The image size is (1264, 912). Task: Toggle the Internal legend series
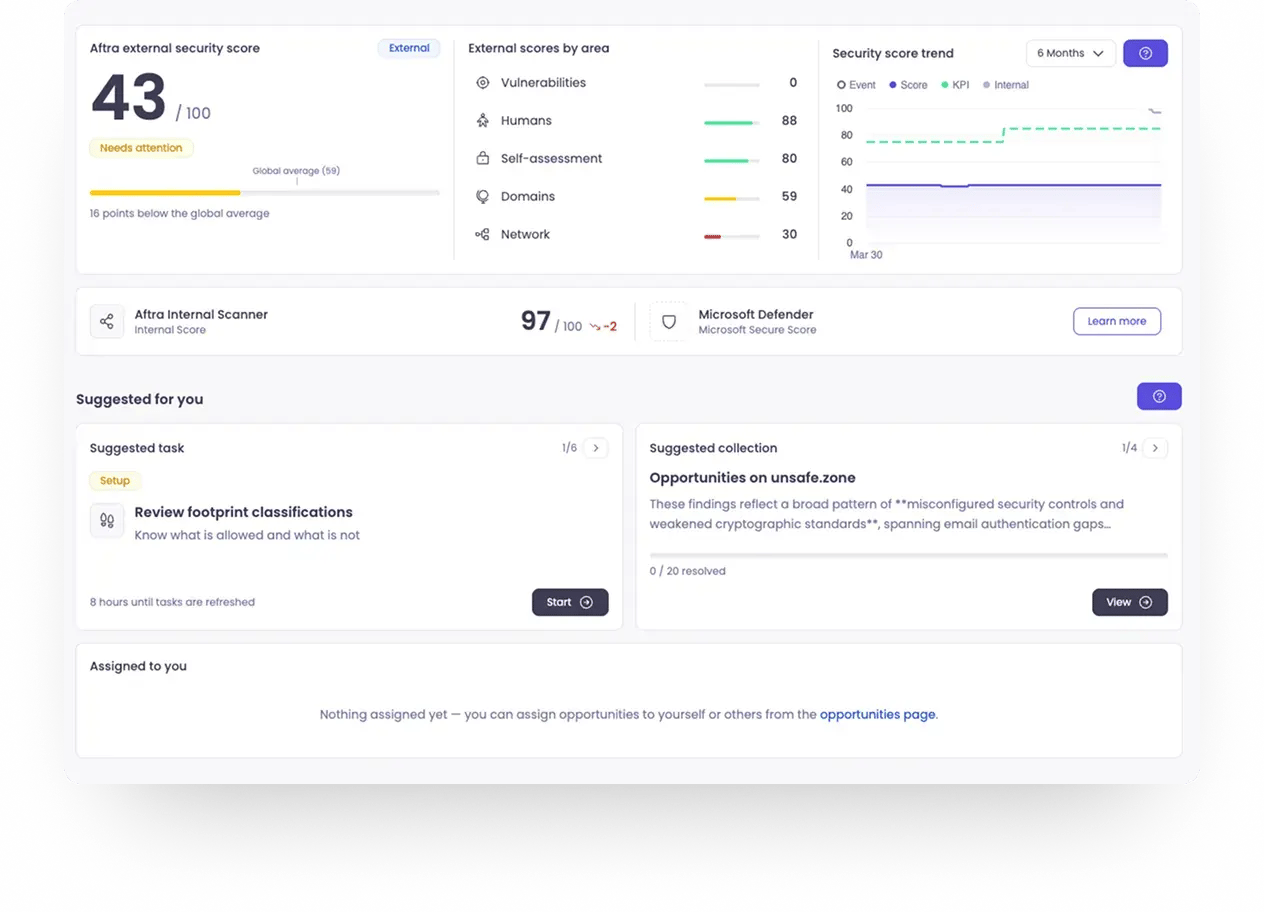click(x=1005, y=85)
